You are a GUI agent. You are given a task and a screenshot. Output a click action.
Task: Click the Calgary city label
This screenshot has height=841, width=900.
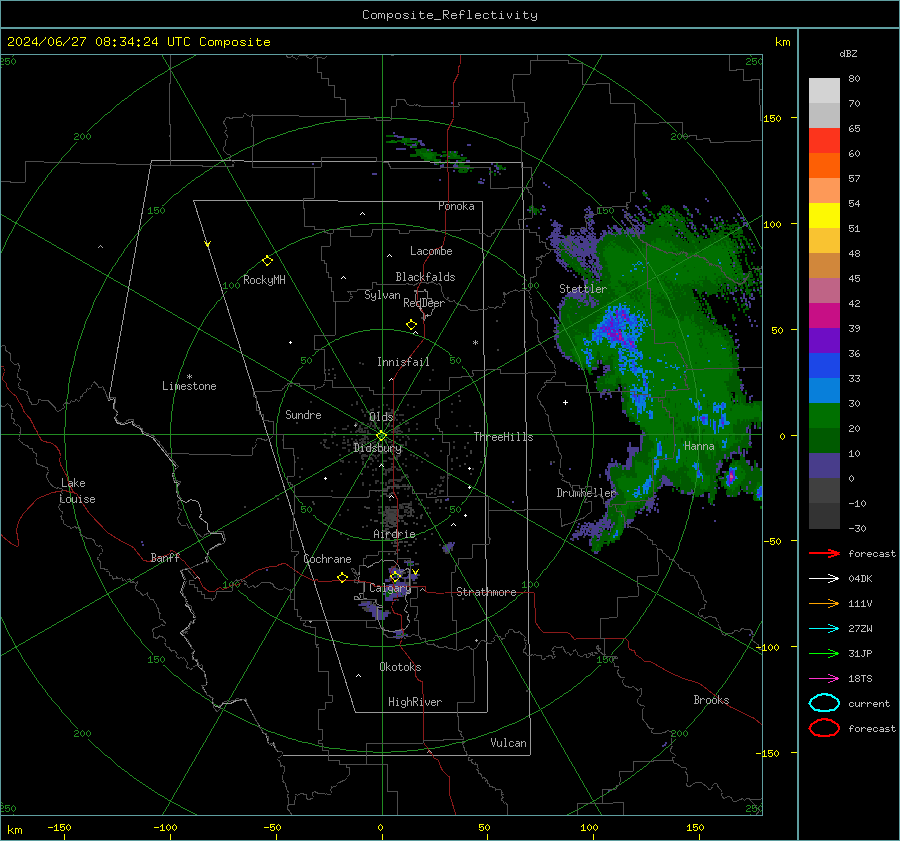tap(390, 588)
